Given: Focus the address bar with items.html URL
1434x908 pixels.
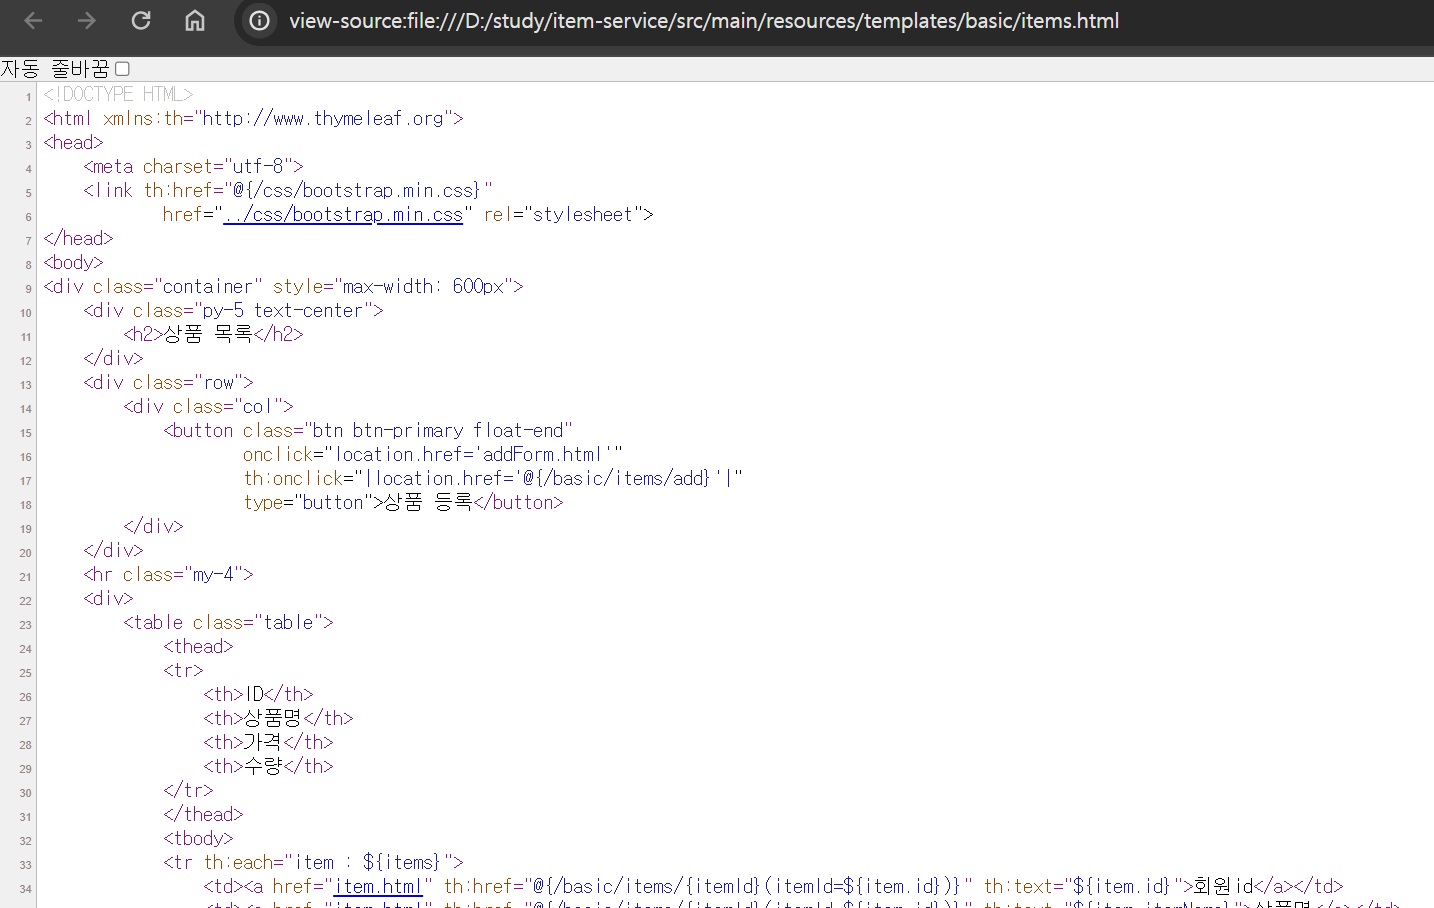Looking at the screenshot, I should click(704, 21).
